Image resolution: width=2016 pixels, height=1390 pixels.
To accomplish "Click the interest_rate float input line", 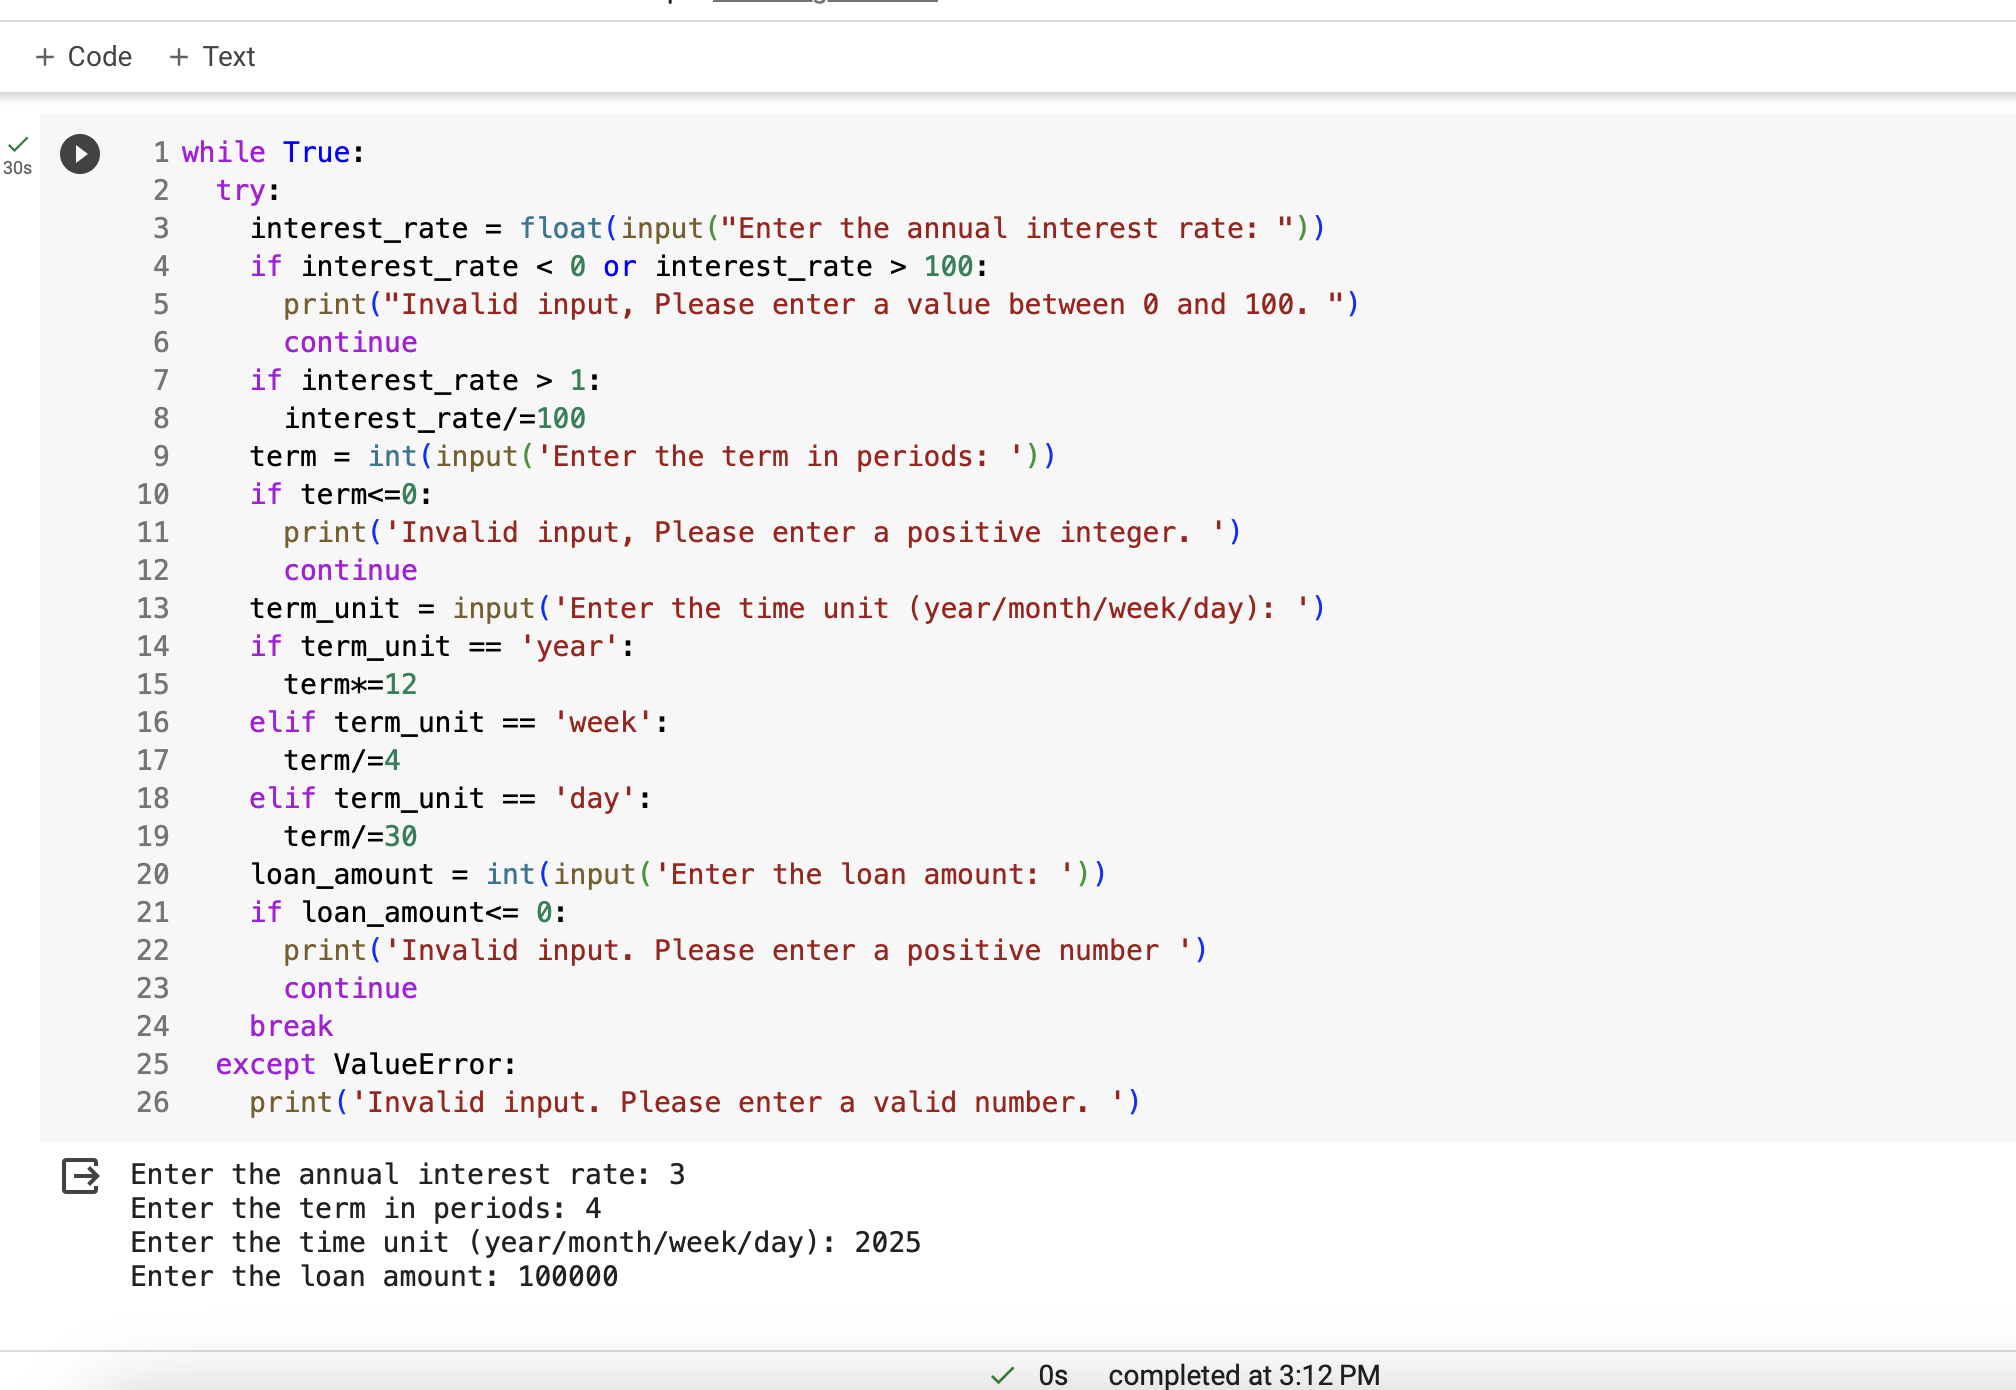I will coord(788,228).
